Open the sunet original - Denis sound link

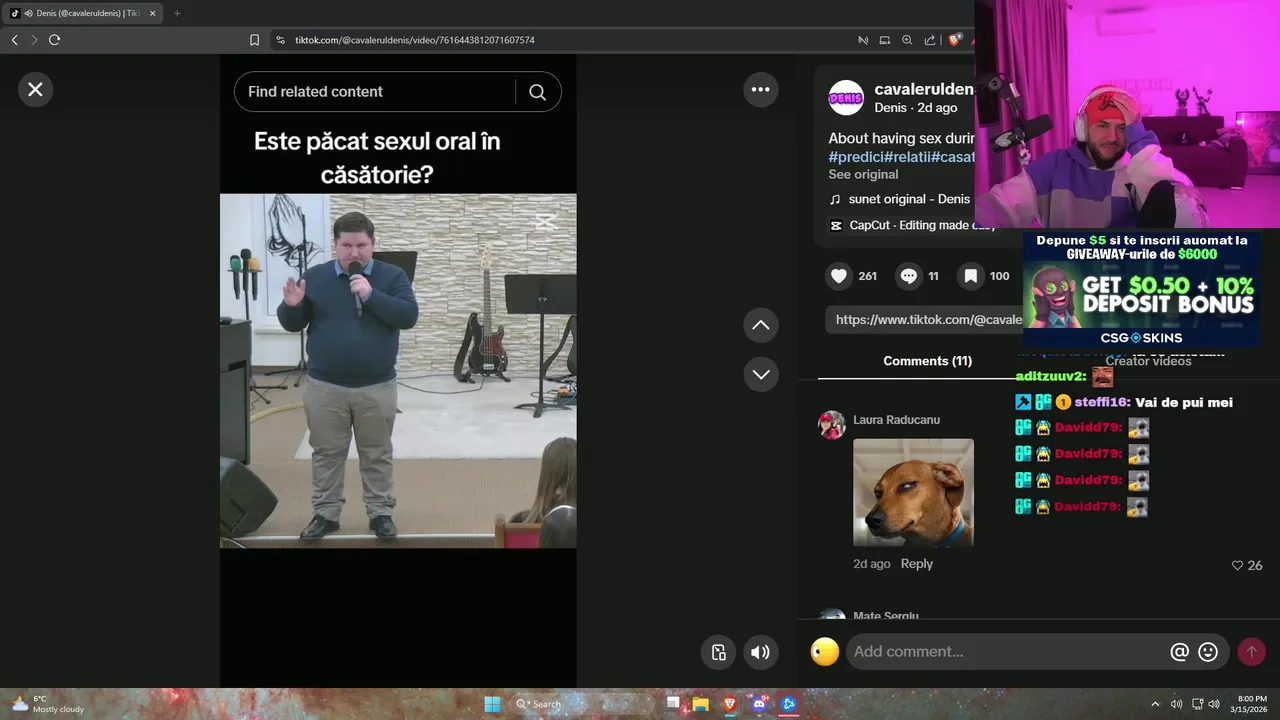coord(909,199)
